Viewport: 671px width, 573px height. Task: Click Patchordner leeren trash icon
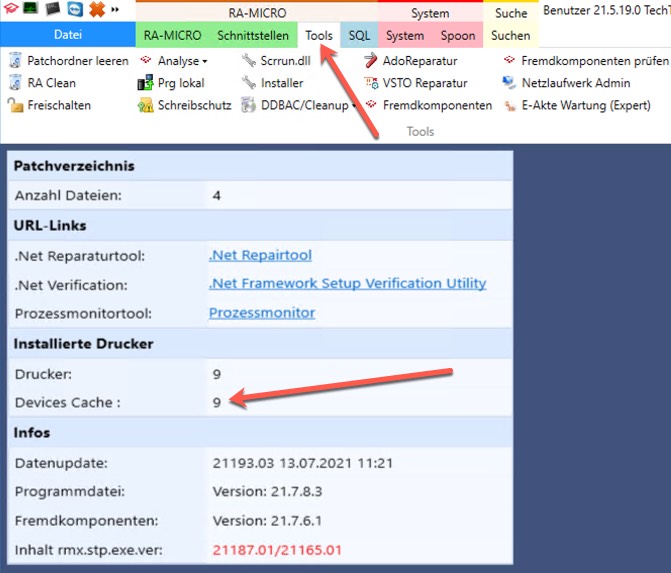click(15, 60)
